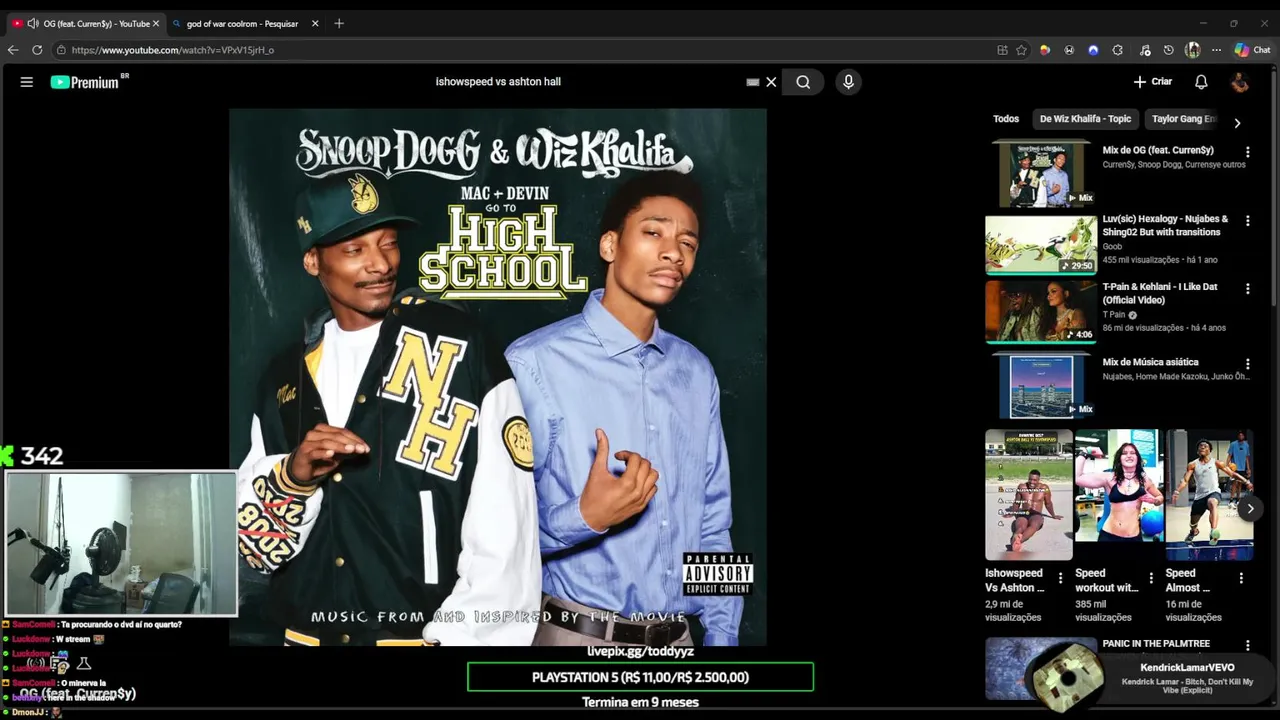Open more options for Mix de OG
The height and width of the screenshot is (720, 1280).
pos(1247,152)
